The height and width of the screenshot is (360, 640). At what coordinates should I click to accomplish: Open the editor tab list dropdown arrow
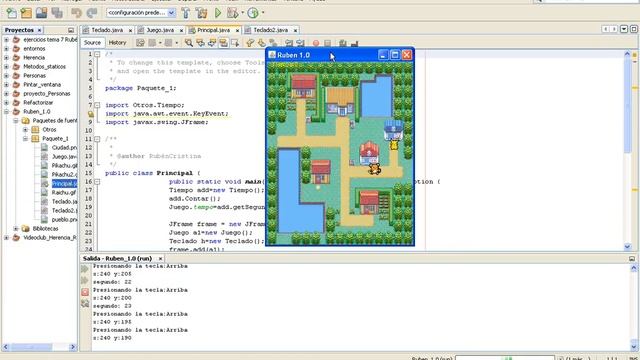click(624, 29)
